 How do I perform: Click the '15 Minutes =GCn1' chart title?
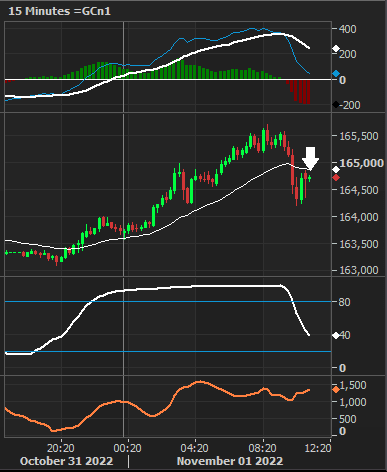pyautogui.click(x=59, y=11)
